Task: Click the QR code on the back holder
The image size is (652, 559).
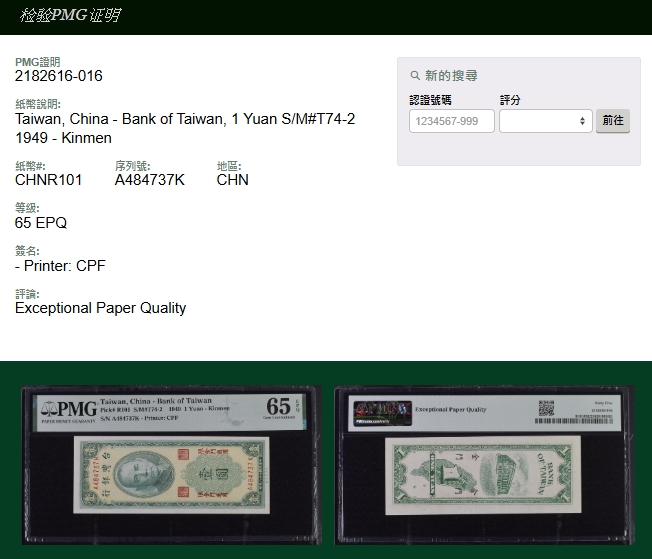Action: [x=546, y=408]
